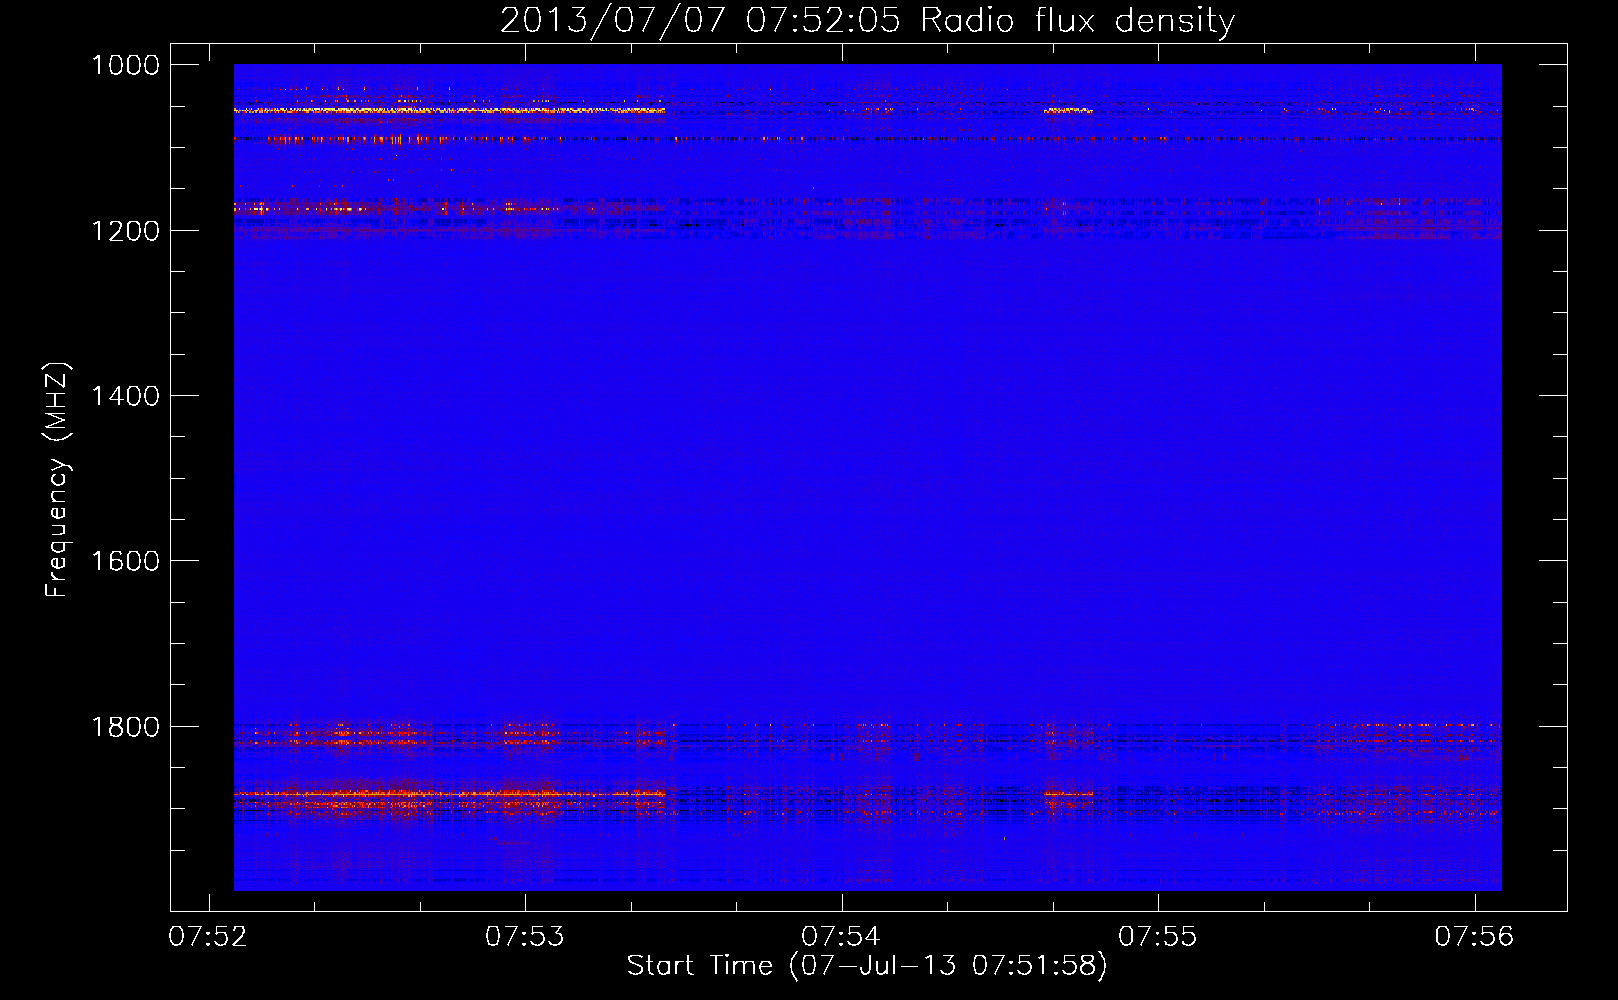Click the 1800 frequency tick label
Viewport: 1618px width, 1000px height.
[x=125, y=727]
